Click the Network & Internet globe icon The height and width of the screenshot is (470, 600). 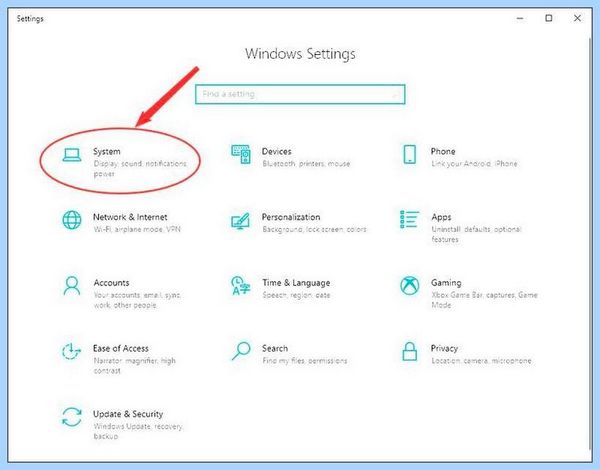pyautogui.click(x=72, y=220)
